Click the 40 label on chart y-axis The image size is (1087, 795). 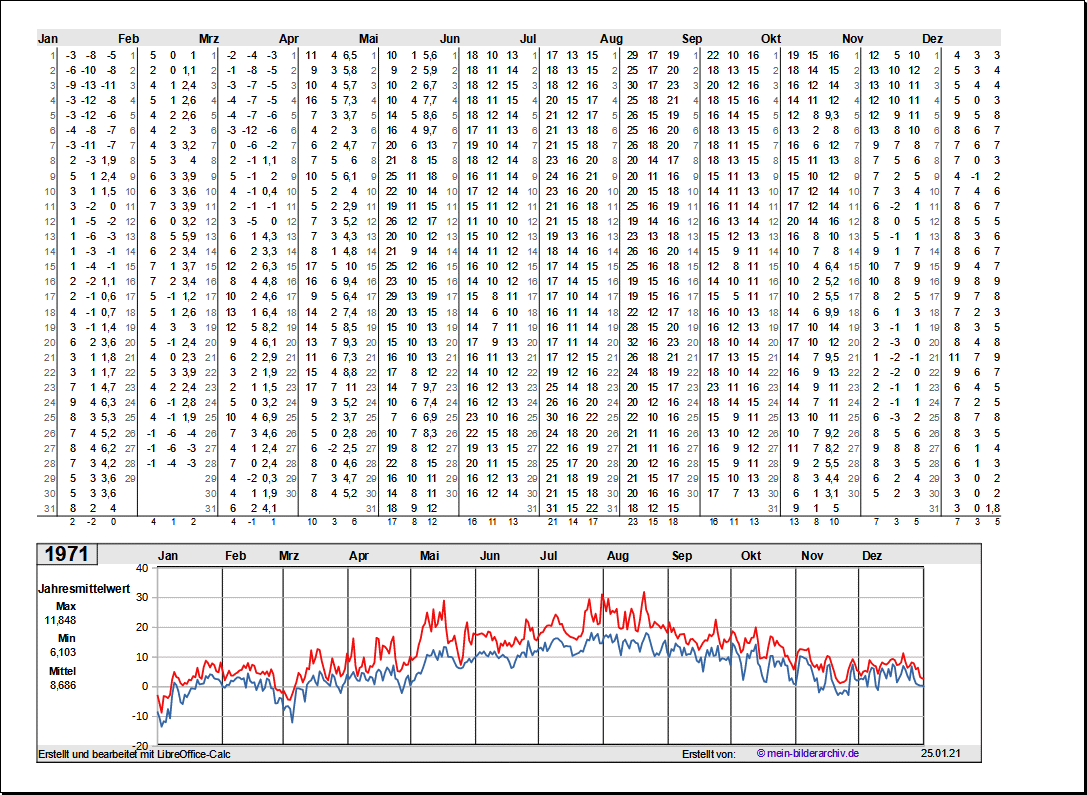141,568
